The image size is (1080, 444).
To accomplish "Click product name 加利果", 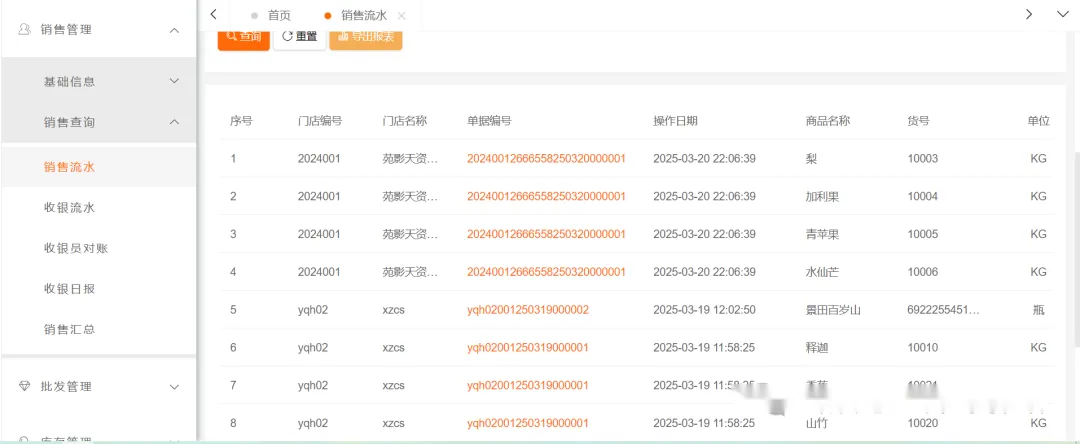I will [x=822, y=196].
